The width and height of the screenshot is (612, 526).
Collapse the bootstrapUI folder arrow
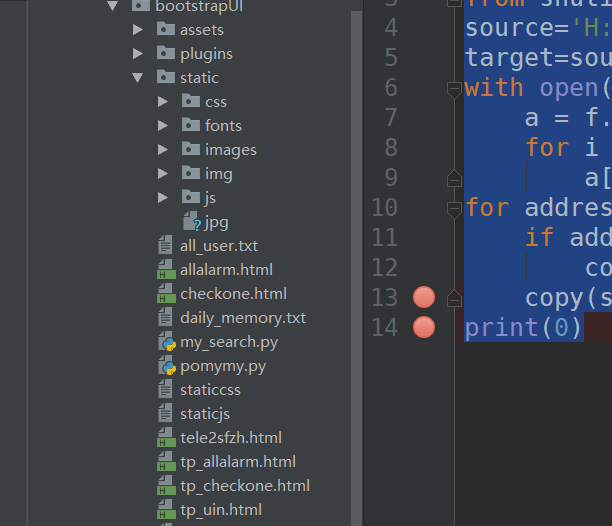pos(113,5)
